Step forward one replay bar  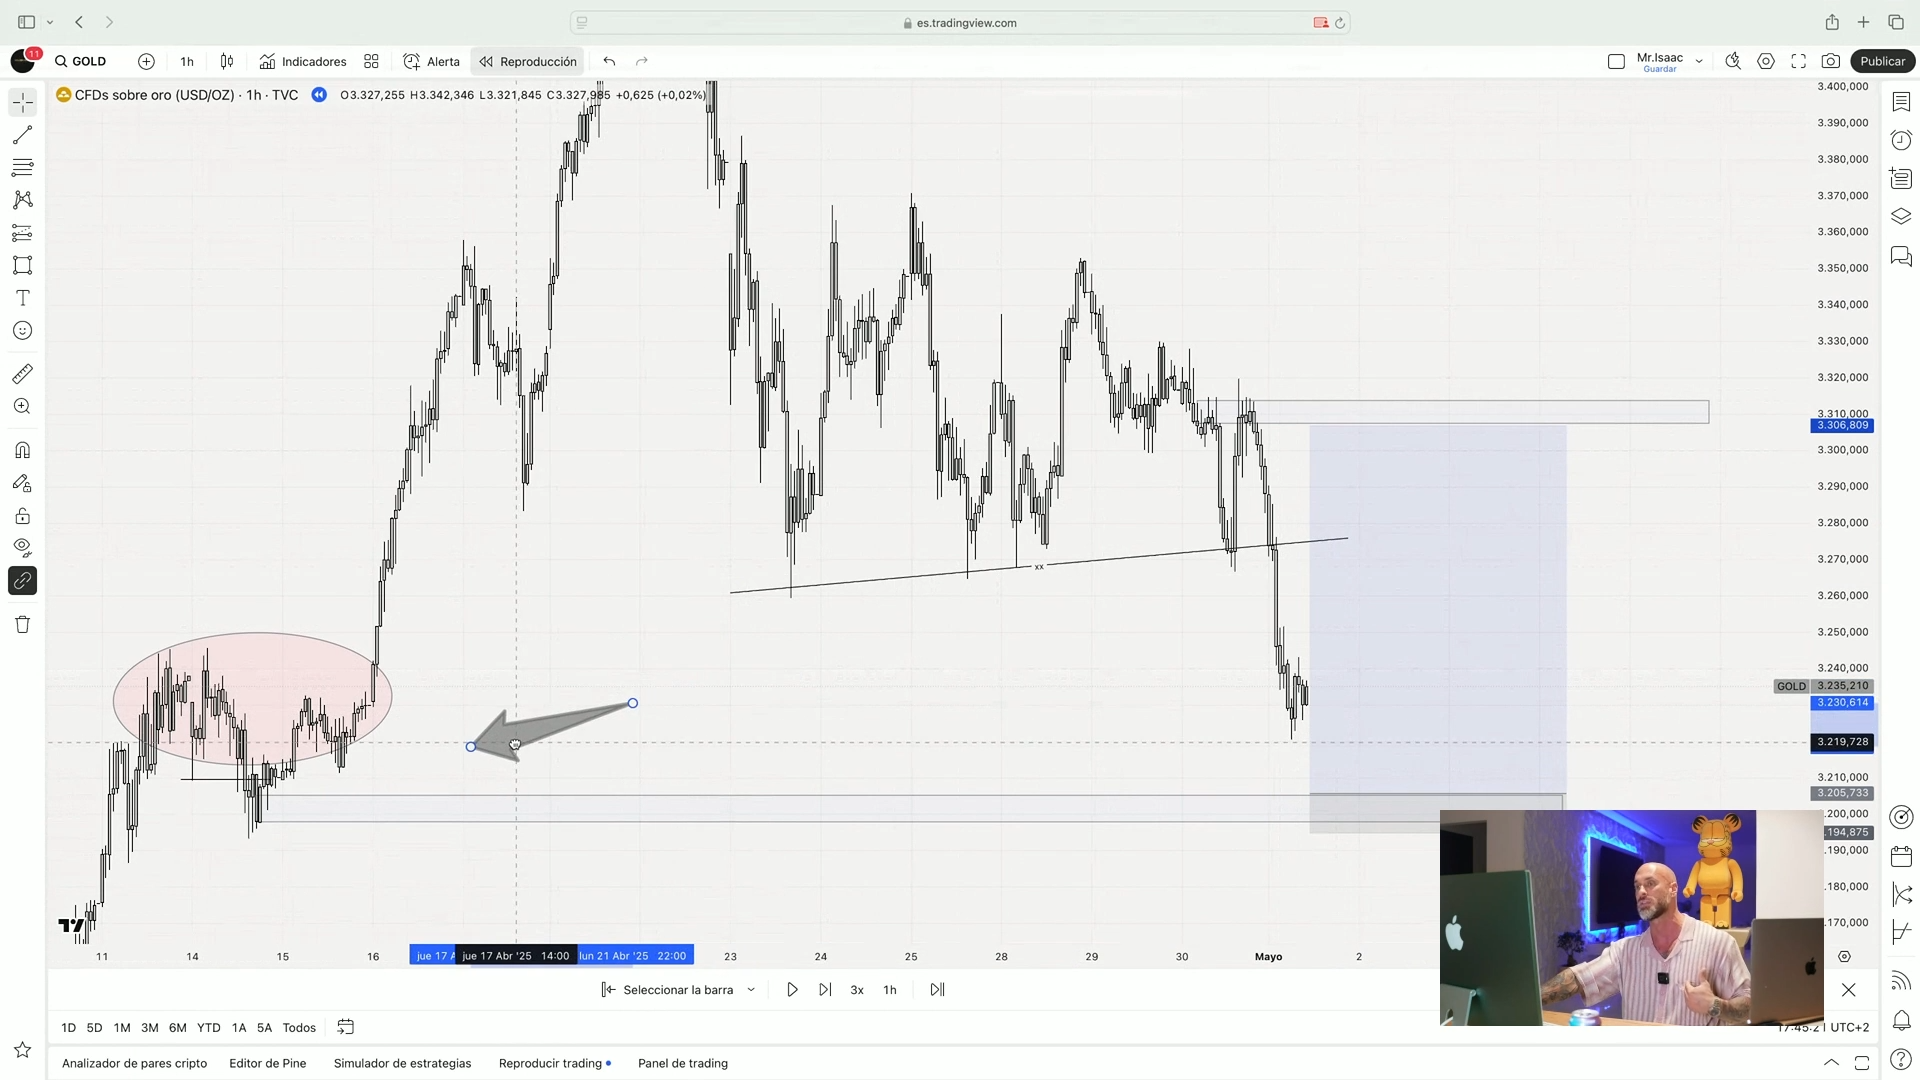click(825, 990)
